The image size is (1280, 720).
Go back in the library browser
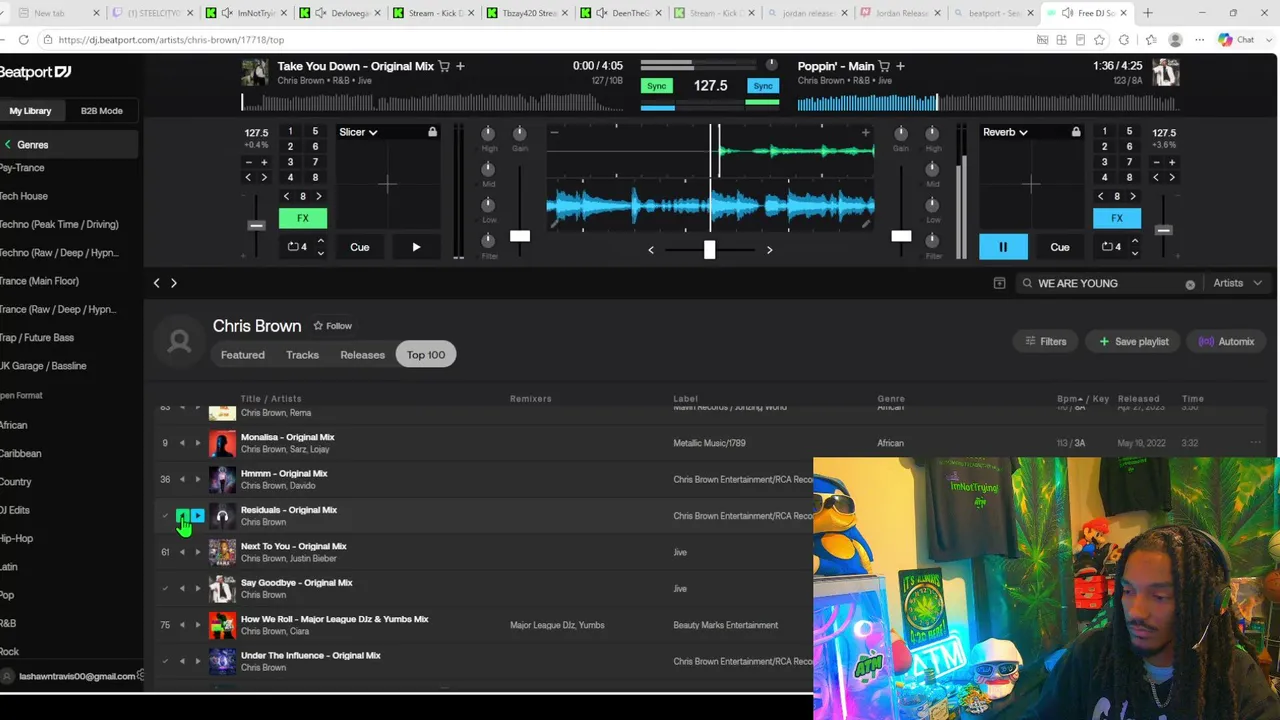point(156,283)
